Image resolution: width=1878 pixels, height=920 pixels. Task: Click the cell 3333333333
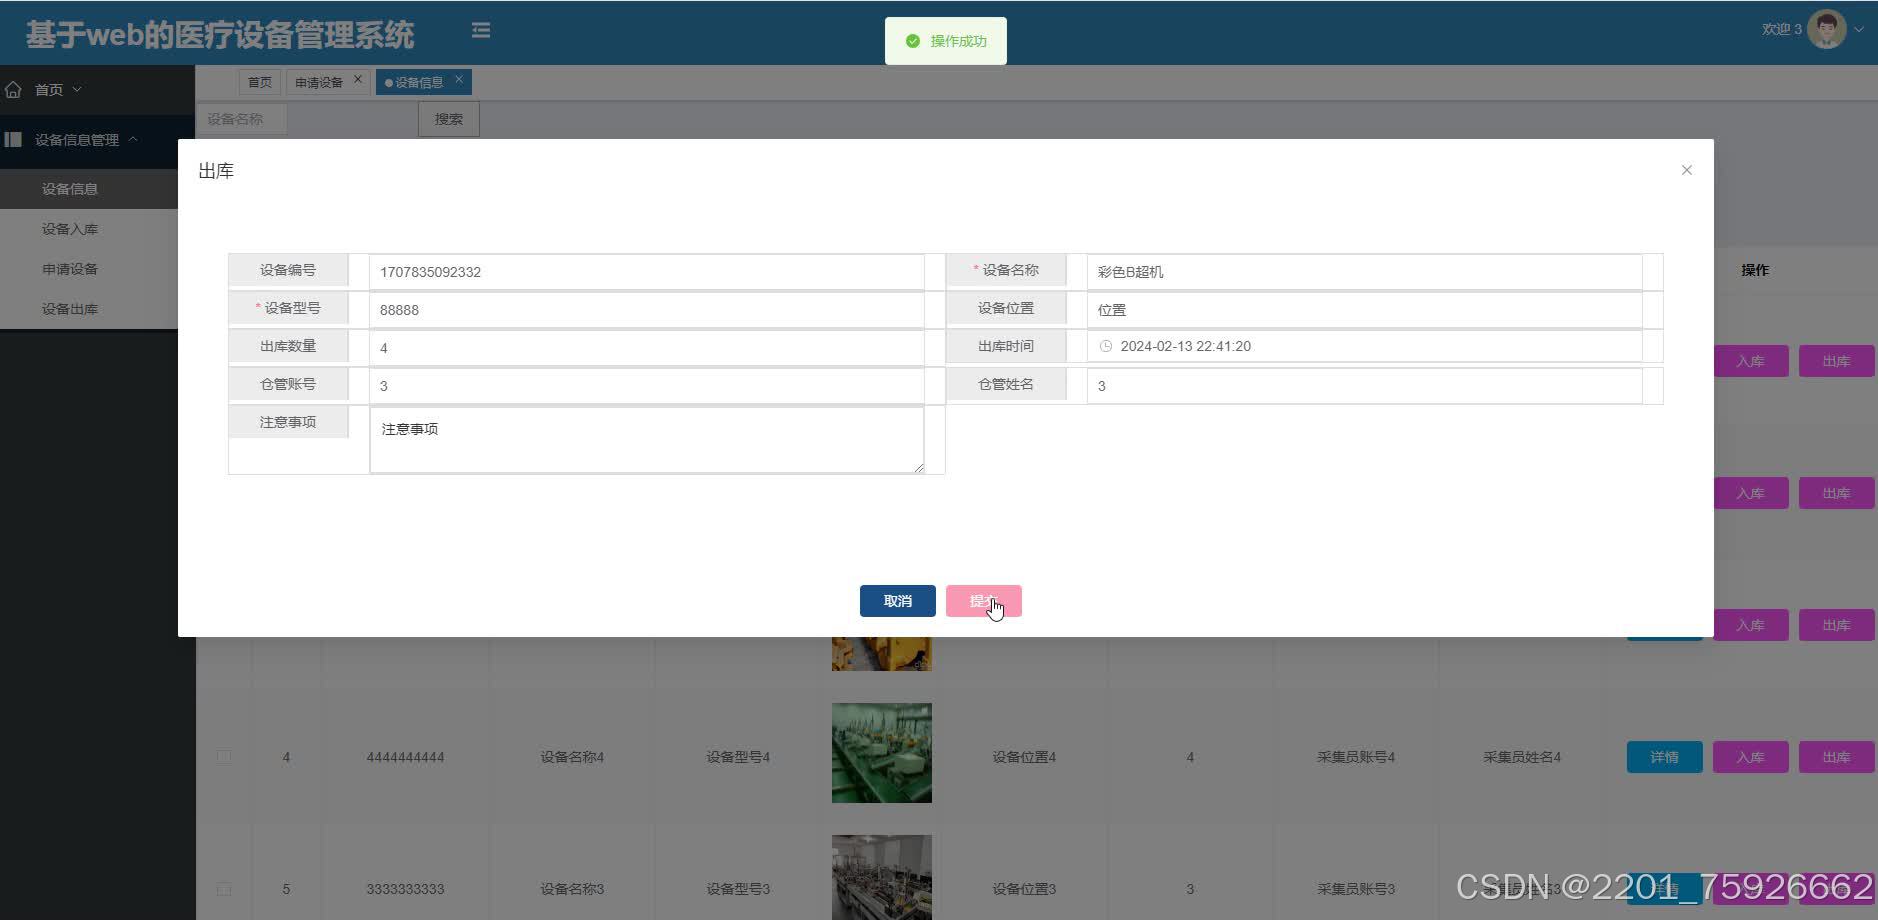(405, 889)
